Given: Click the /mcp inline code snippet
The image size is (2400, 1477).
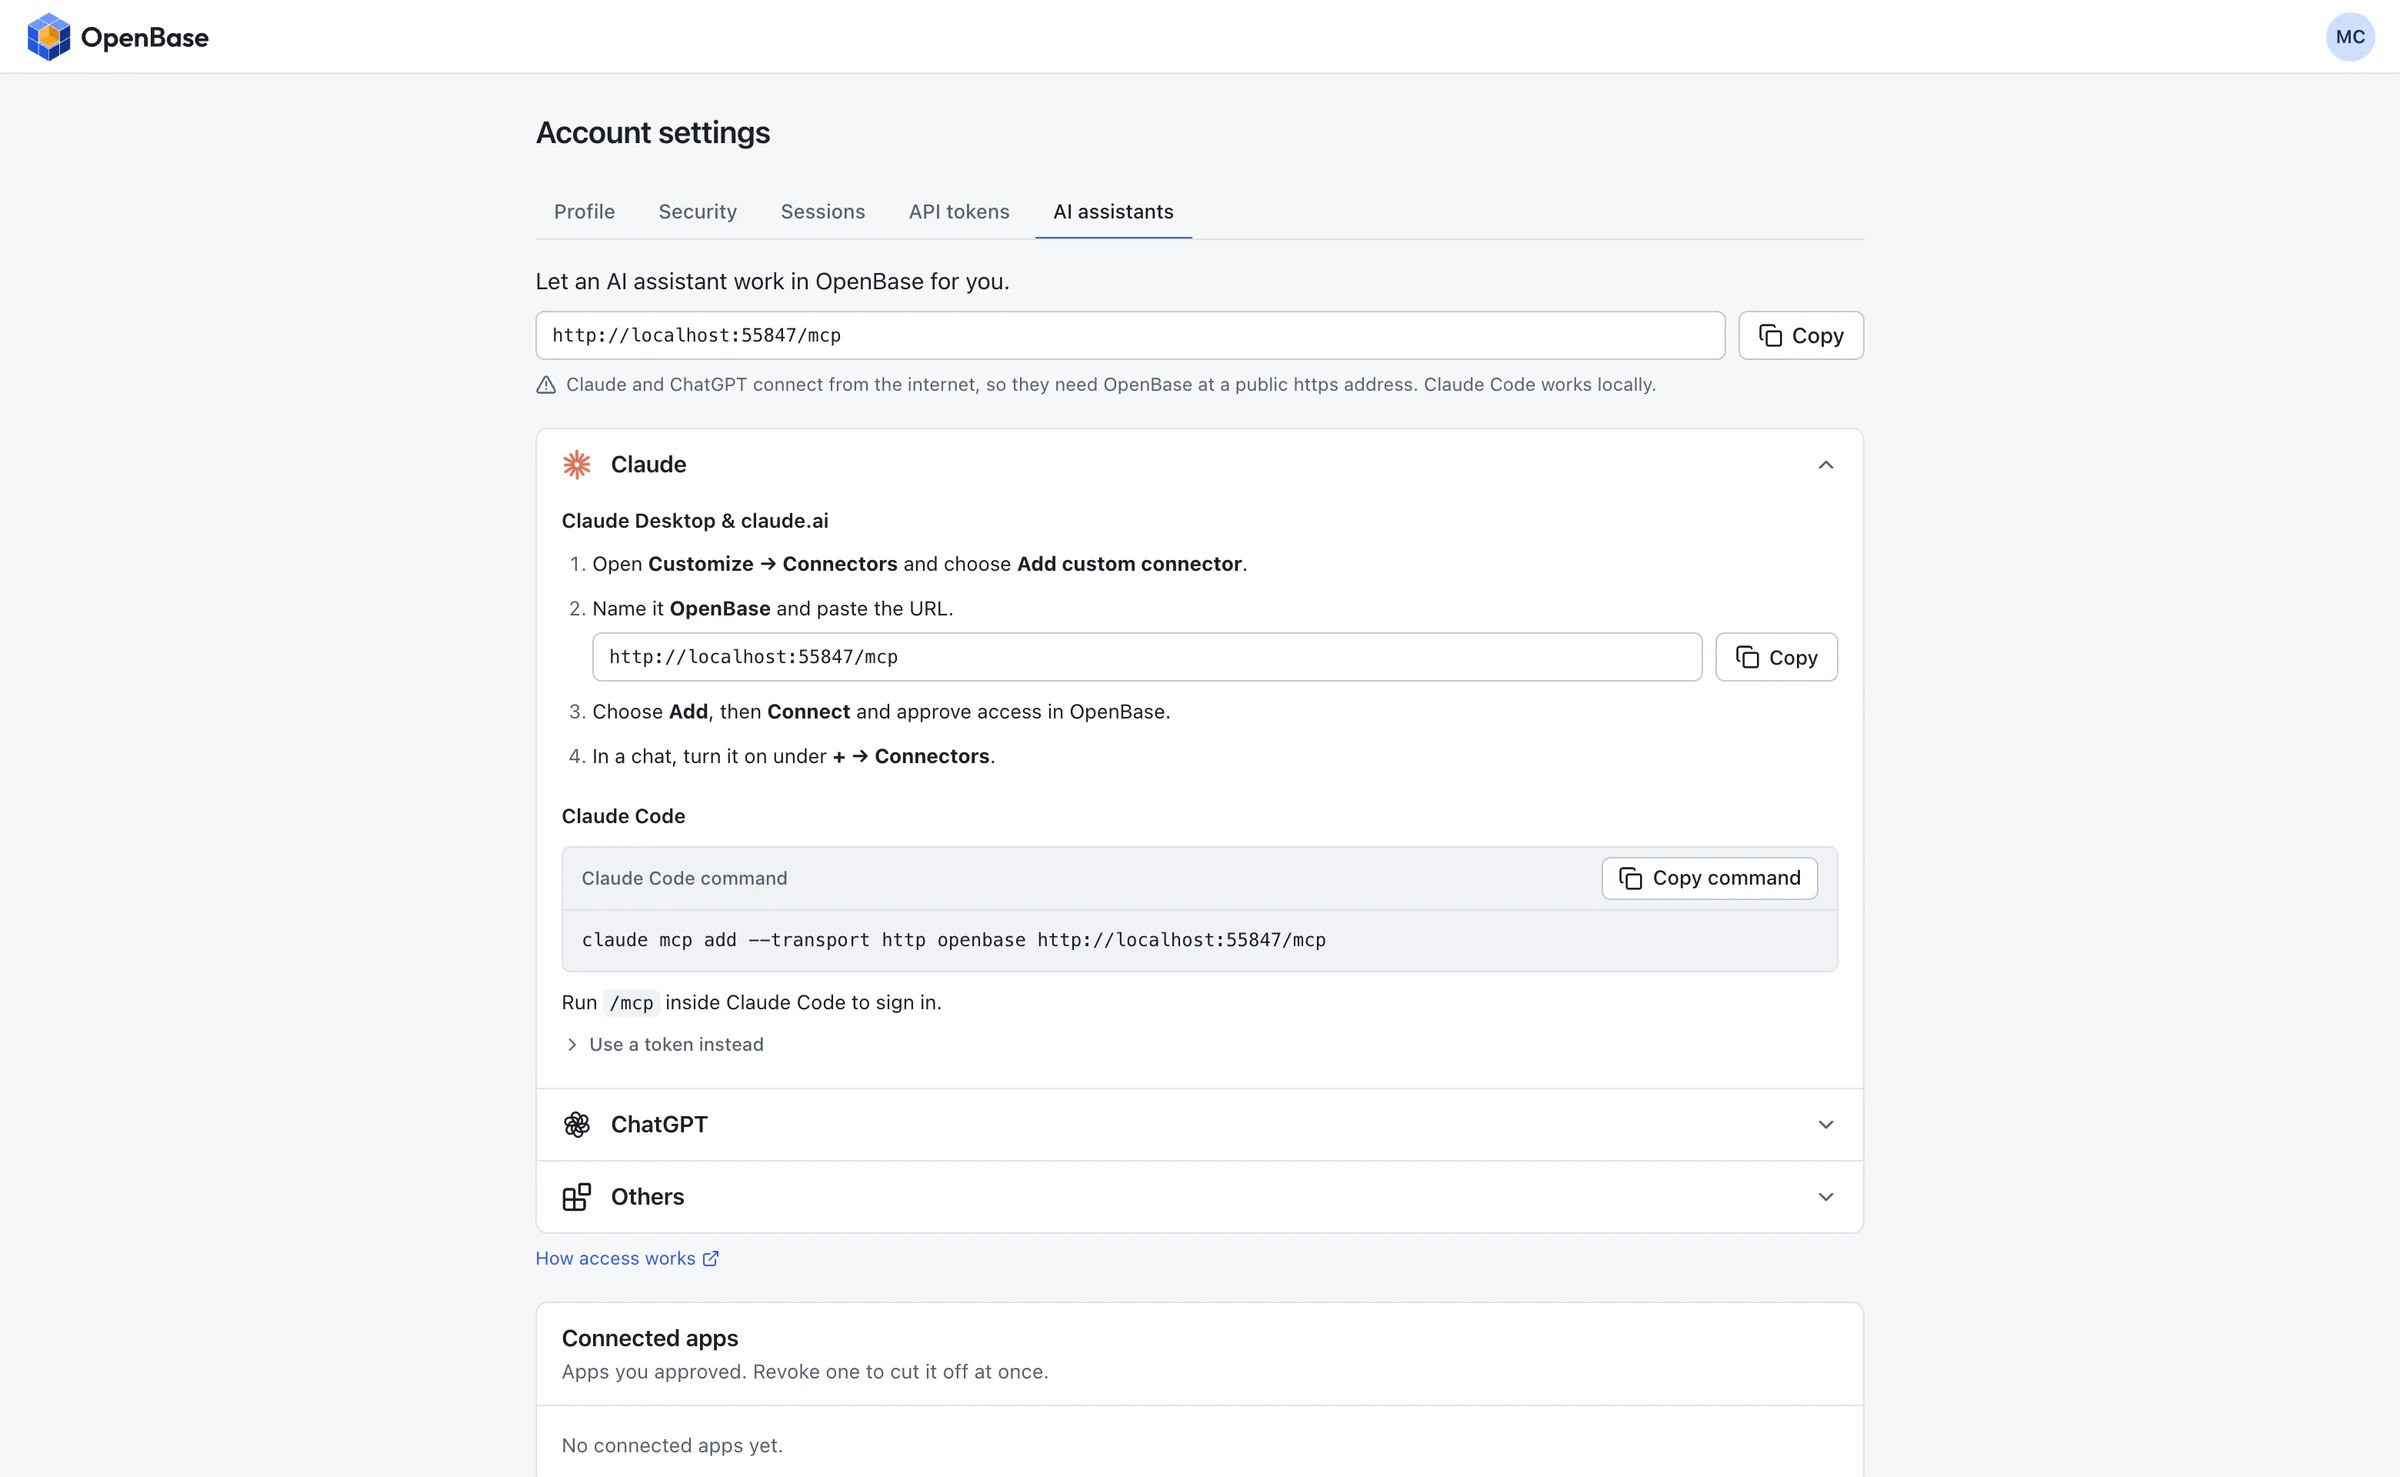Looking at the screenshot, I should coord(631,1003).
